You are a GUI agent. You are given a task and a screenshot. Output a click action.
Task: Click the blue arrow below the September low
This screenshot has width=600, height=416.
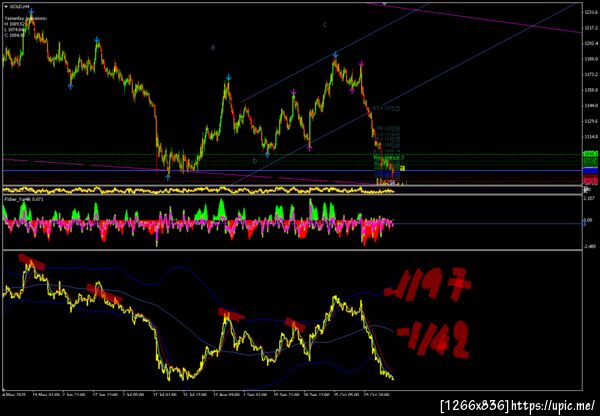pos(267,155)
